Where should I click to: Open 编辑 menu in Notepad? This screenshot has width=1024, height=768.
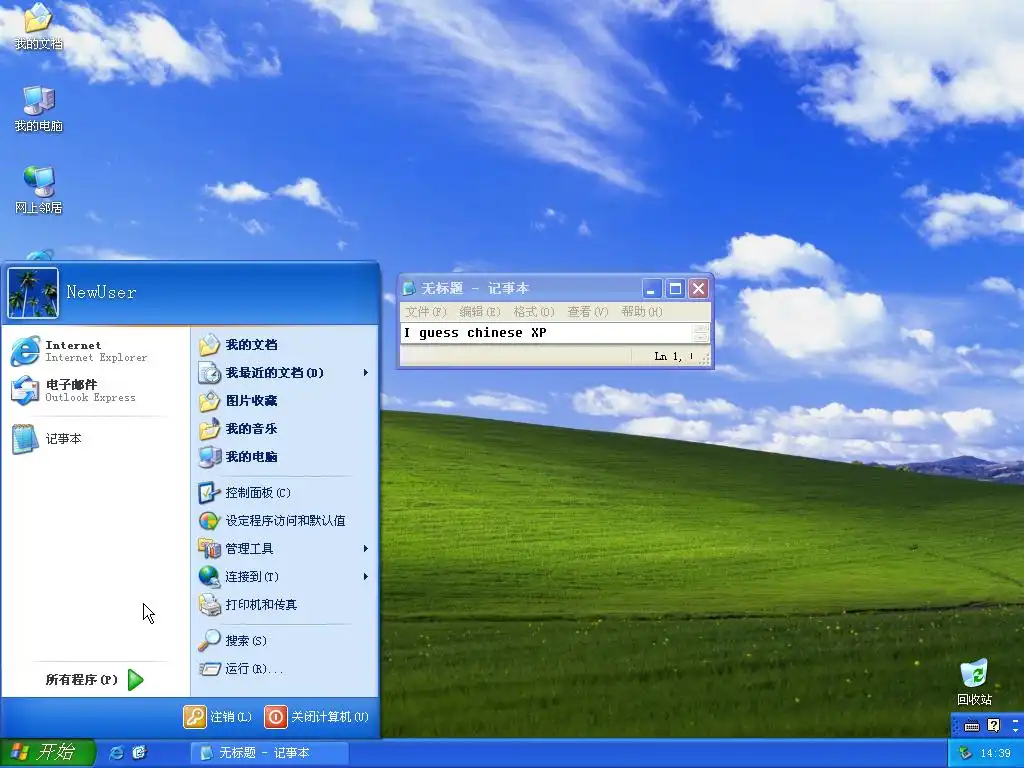coord(480,312)
